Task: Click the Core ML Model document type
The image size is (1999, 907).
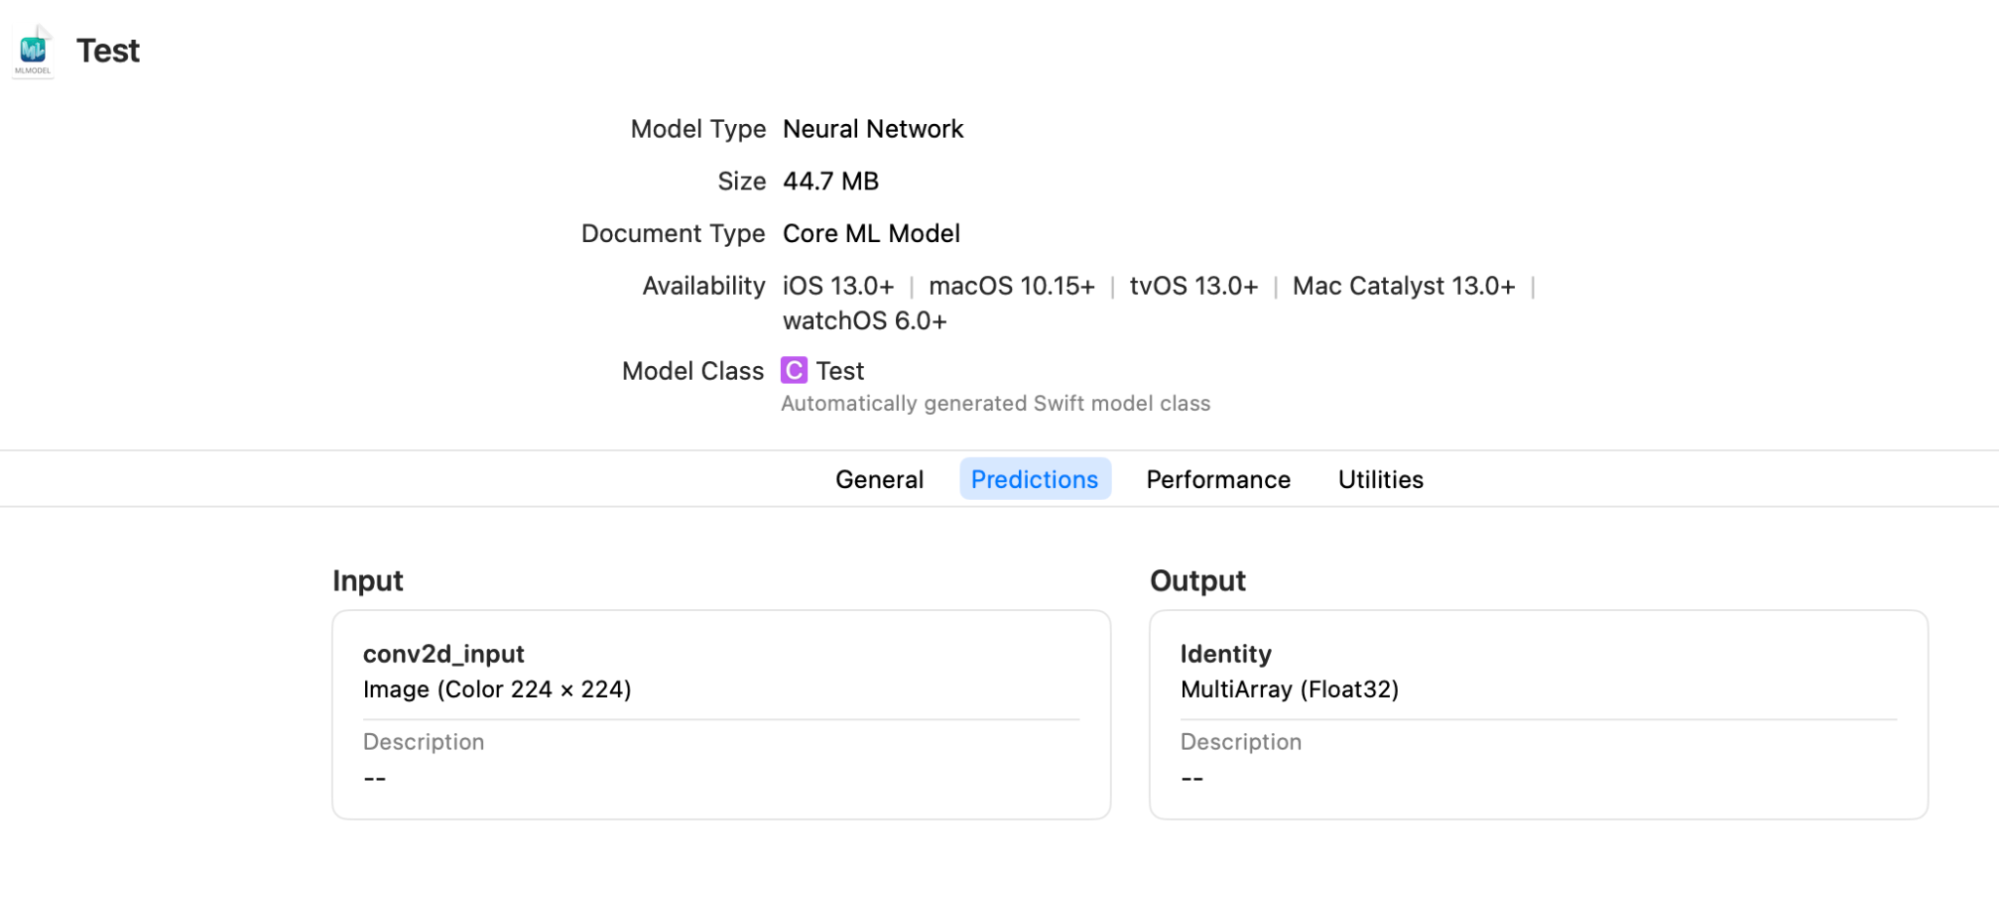Action: [x=871, y=234]
